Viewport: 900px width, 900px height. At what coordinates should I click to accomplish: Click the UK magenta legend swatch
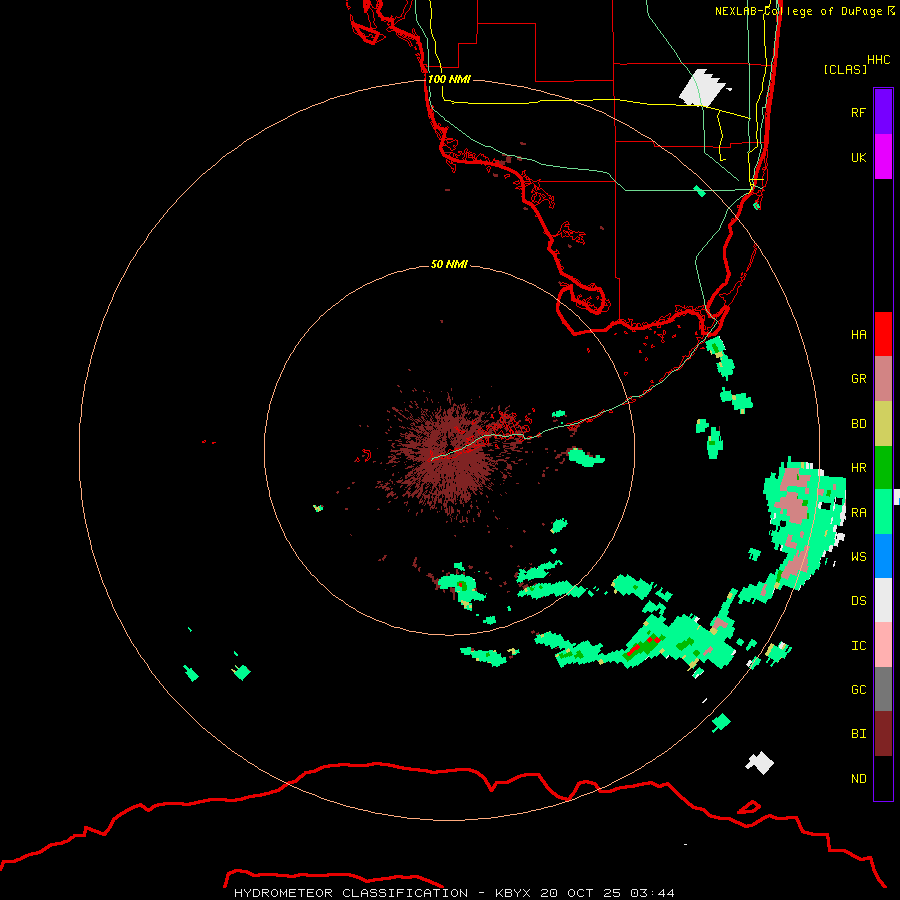[x=883, y=157]
